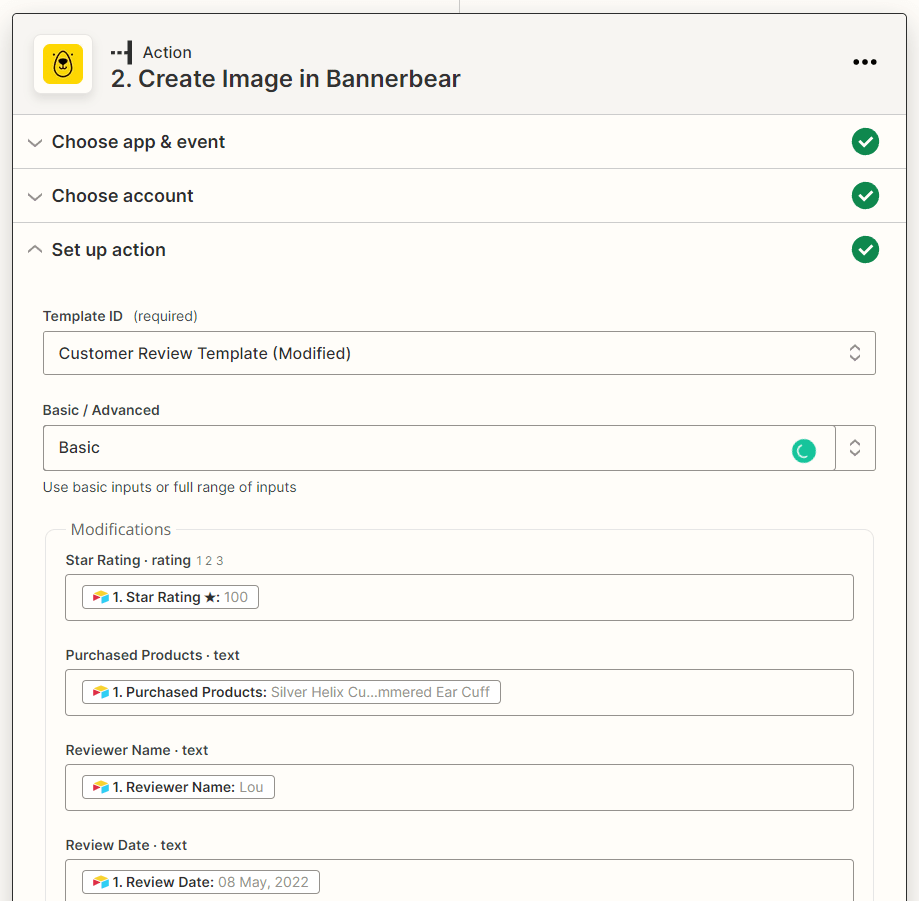Click Airtable icon in Review Date pill
Image resolution: width=919 pixels, height=901 pixels.
coord(101,882)
